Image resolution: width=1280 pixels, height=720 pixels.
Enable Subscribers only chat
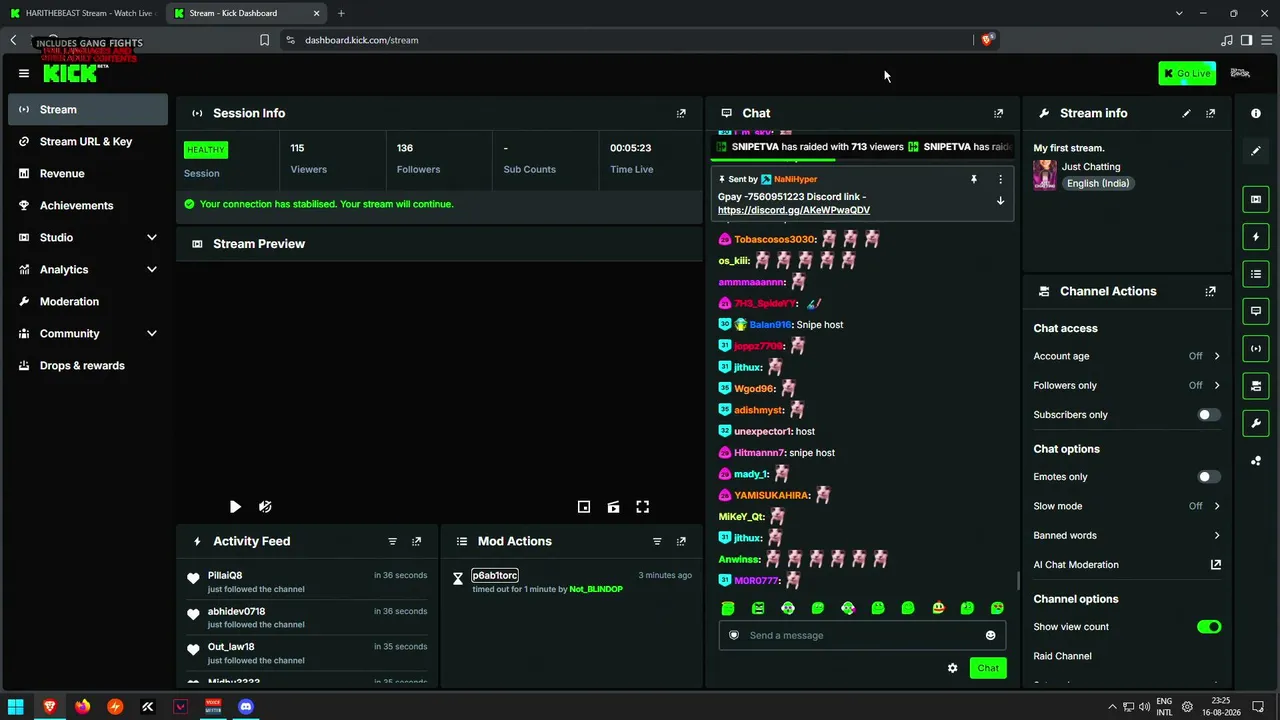tap(1209, 415)
